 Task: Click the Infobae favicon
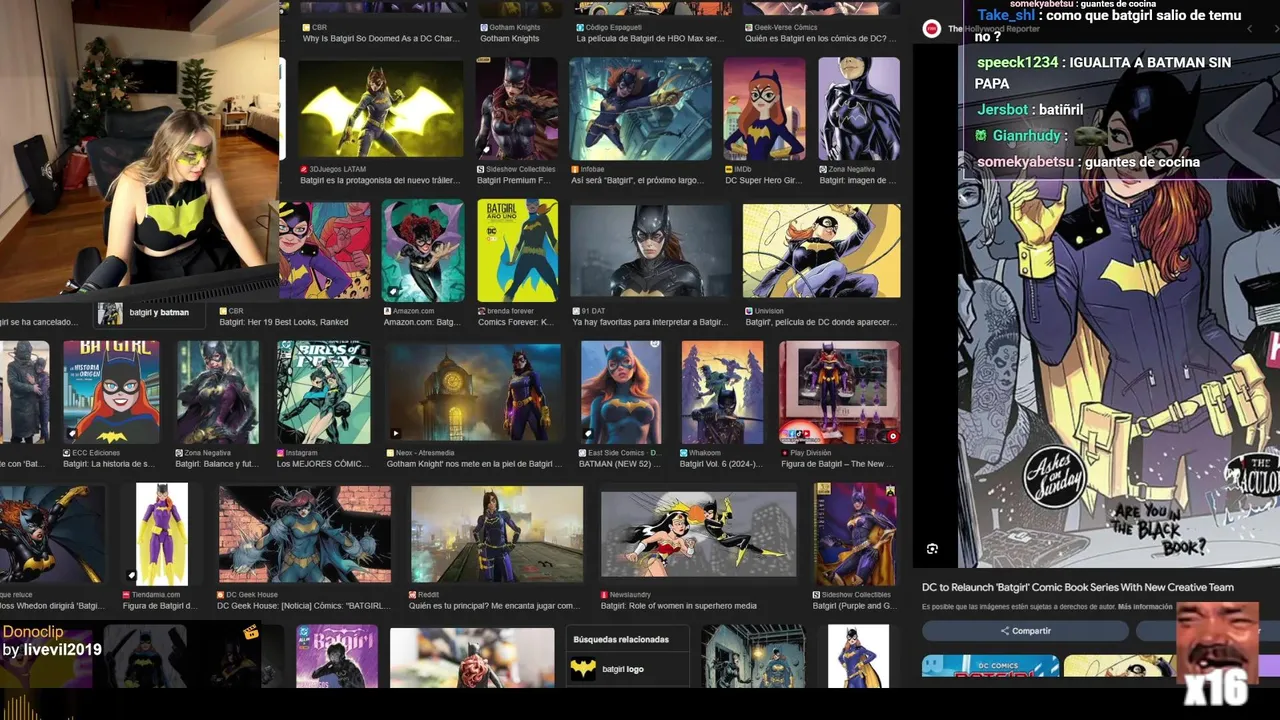[573, 169]
